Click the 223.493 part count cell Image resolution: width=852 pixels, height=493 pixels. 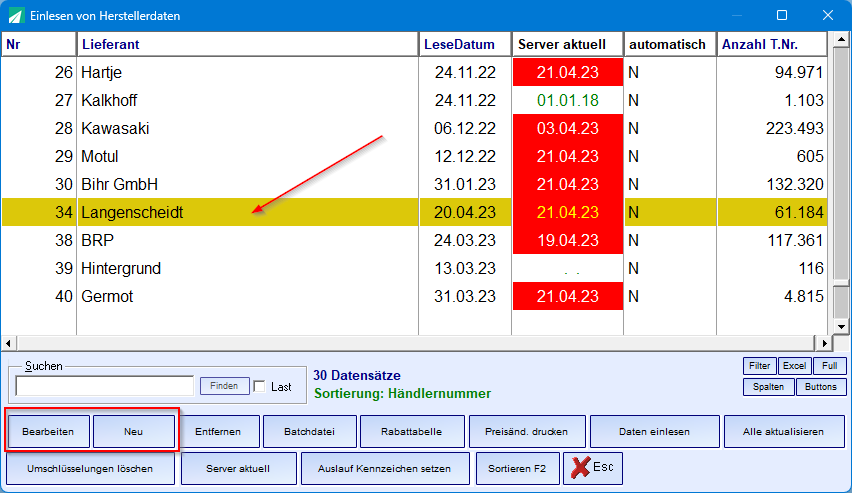pos(772,128)
